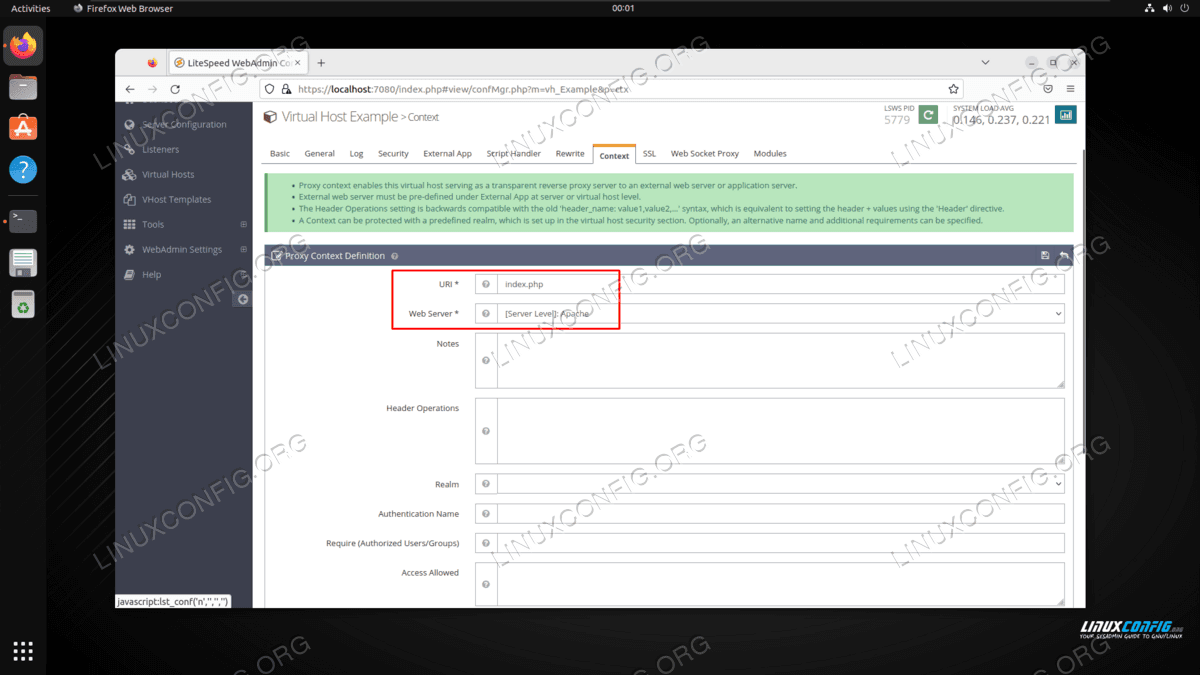Click the help icon next to URI field
This screenshot has width=1200, height=675.
pos(486,284)
